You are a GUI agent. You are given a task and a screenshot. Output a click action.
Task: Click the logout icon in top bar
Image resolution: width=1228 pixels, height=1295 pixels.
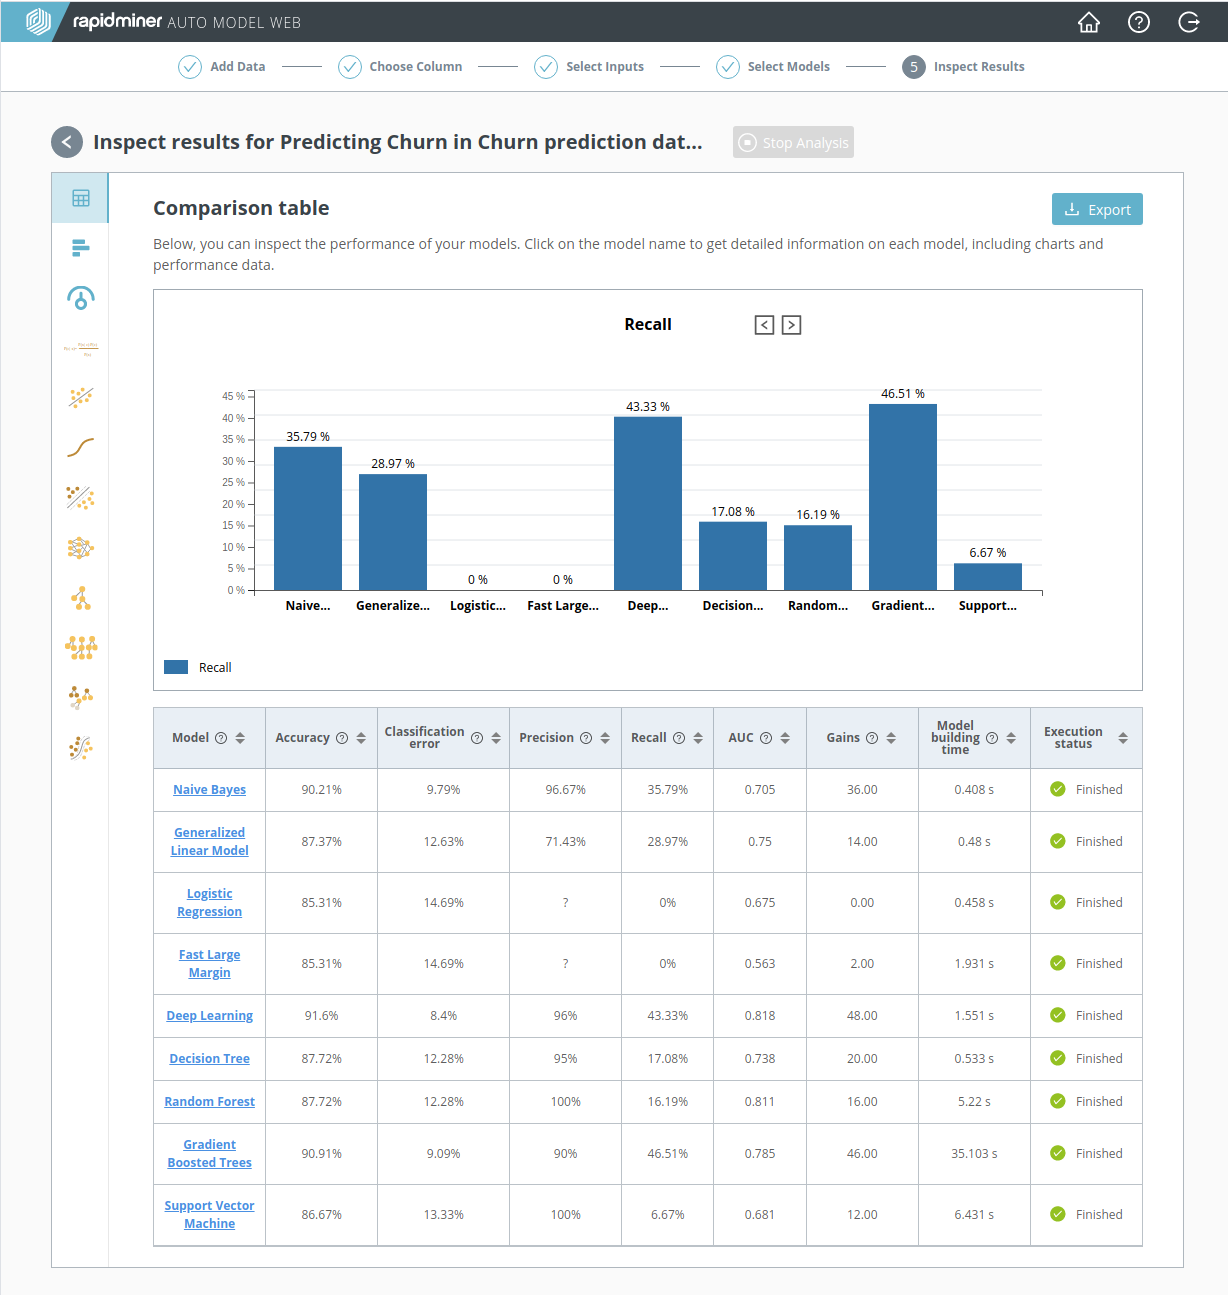tap(1189, 22)
